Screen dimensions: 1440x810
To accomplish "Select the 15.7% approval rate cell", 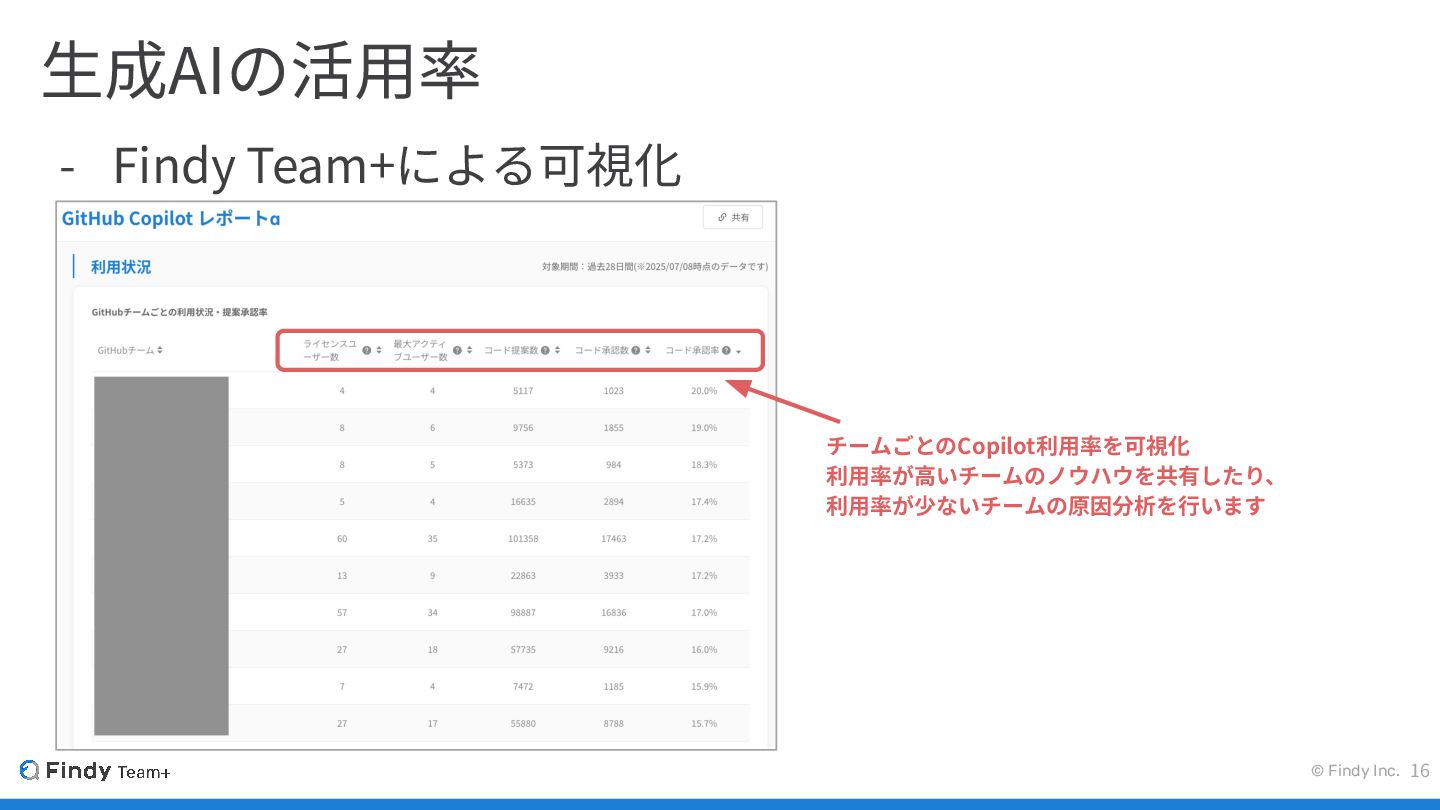I will (704, 724).
